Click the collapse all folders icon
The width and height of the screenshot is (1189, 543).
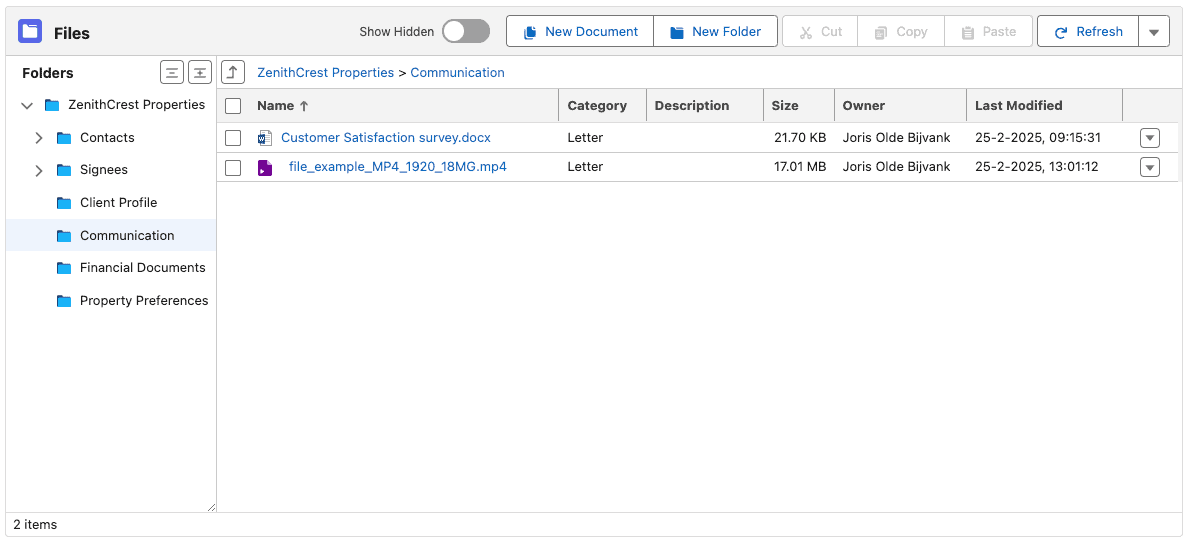point(172,72)
